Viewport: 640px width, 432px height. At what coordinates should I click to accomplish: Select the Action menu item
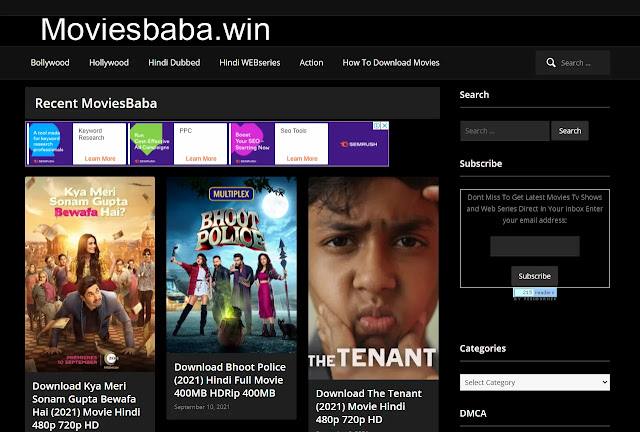(x=311, y=62)
